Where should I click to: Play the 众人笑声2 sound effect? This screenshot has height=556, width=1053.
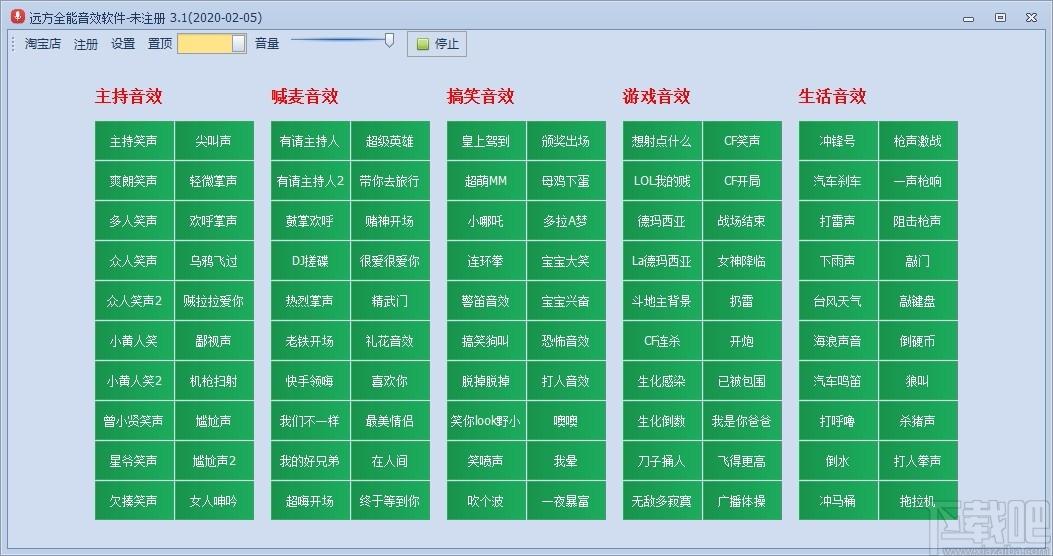pyautogui.click(x=134, y=301)
